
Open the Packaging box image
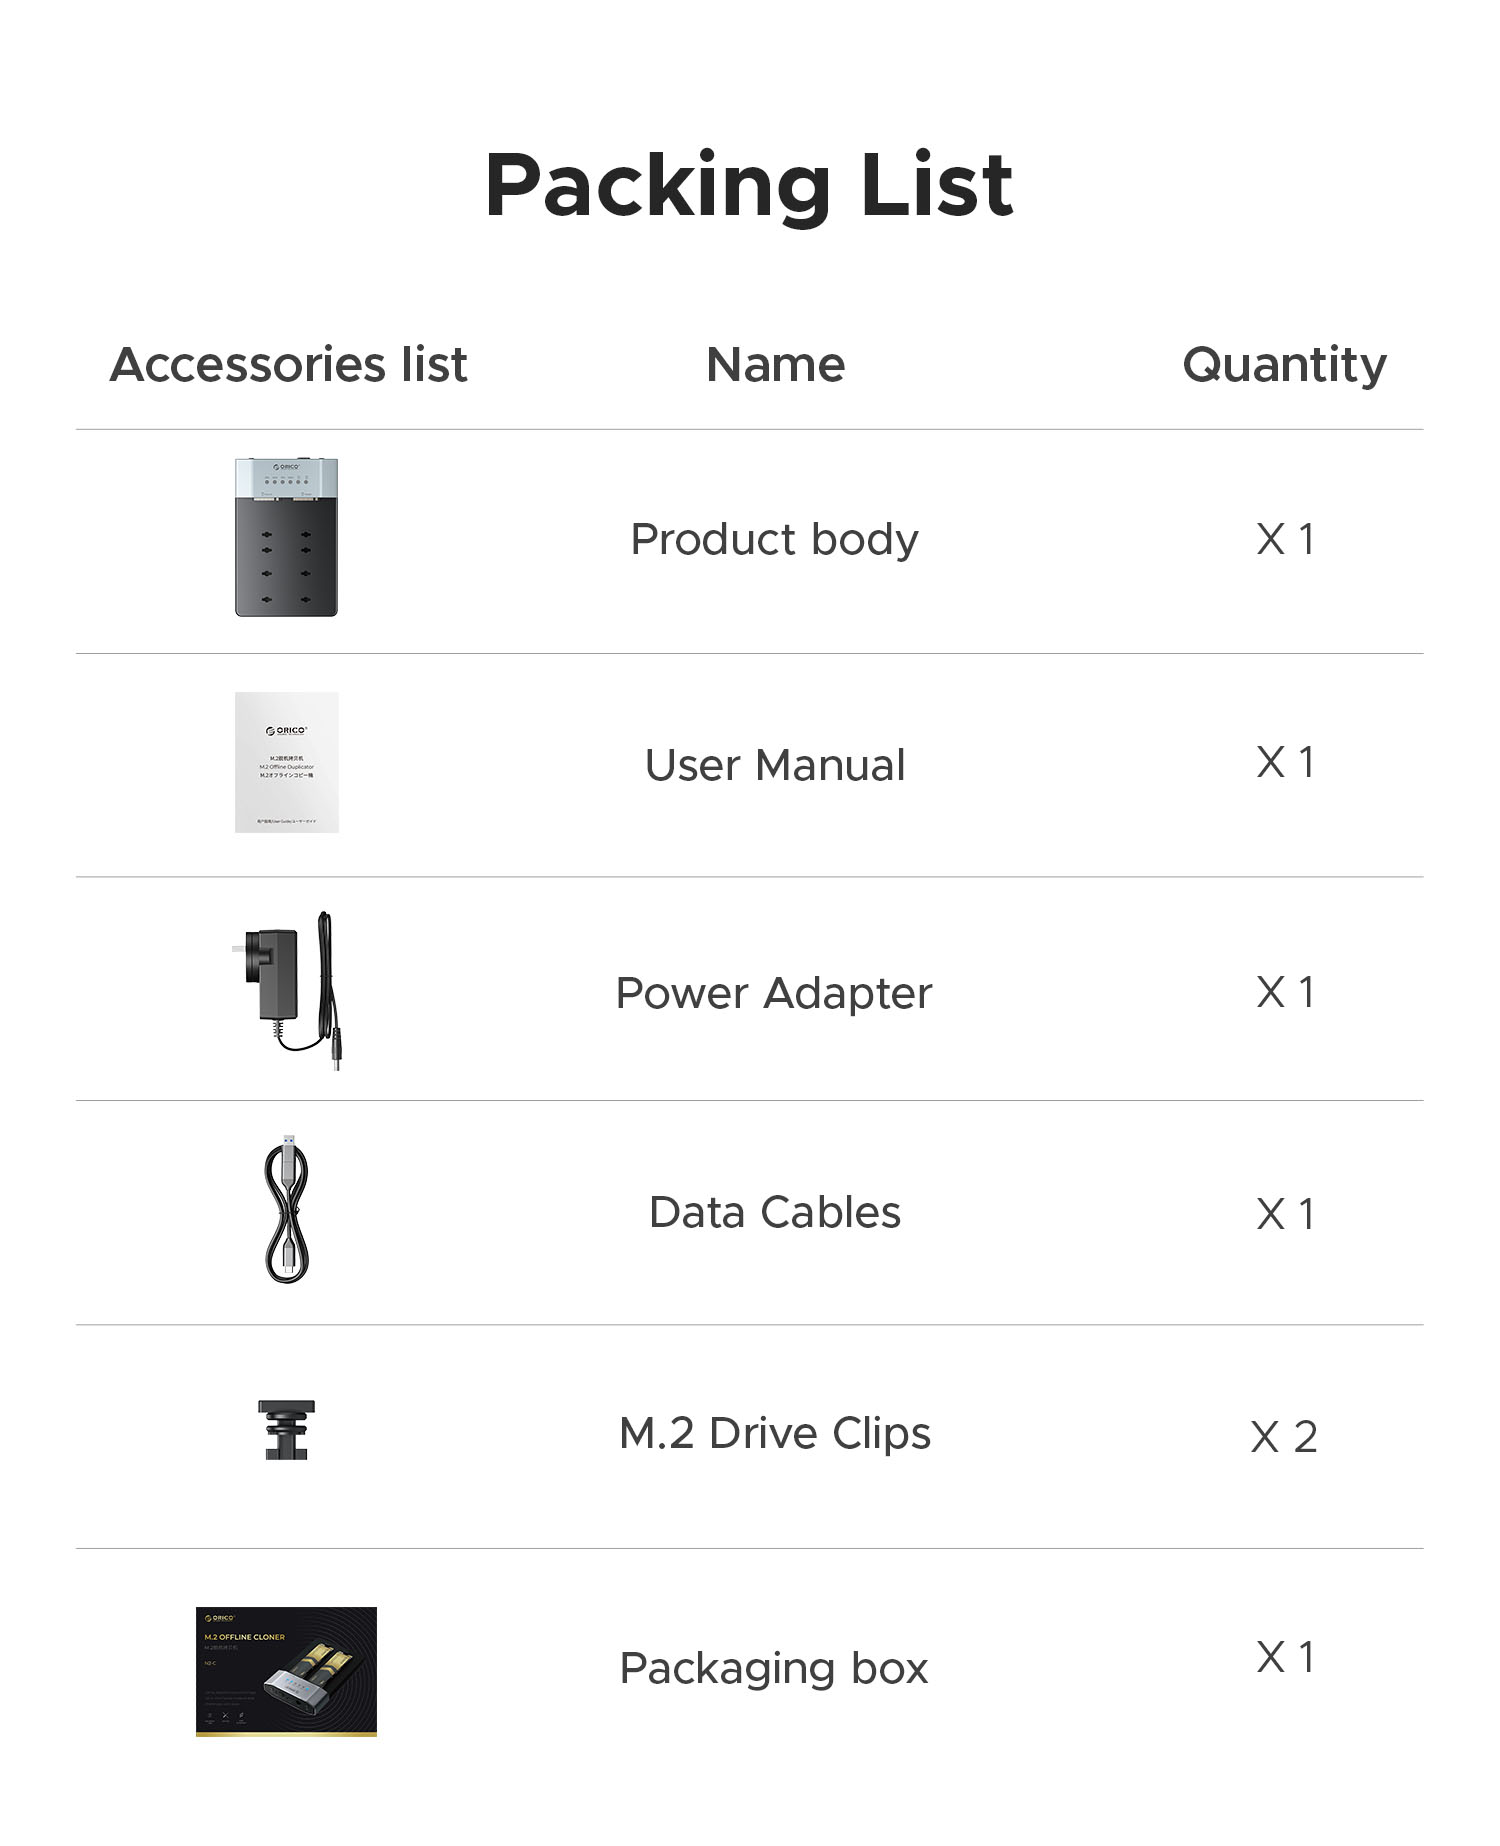click(286, 1671)
